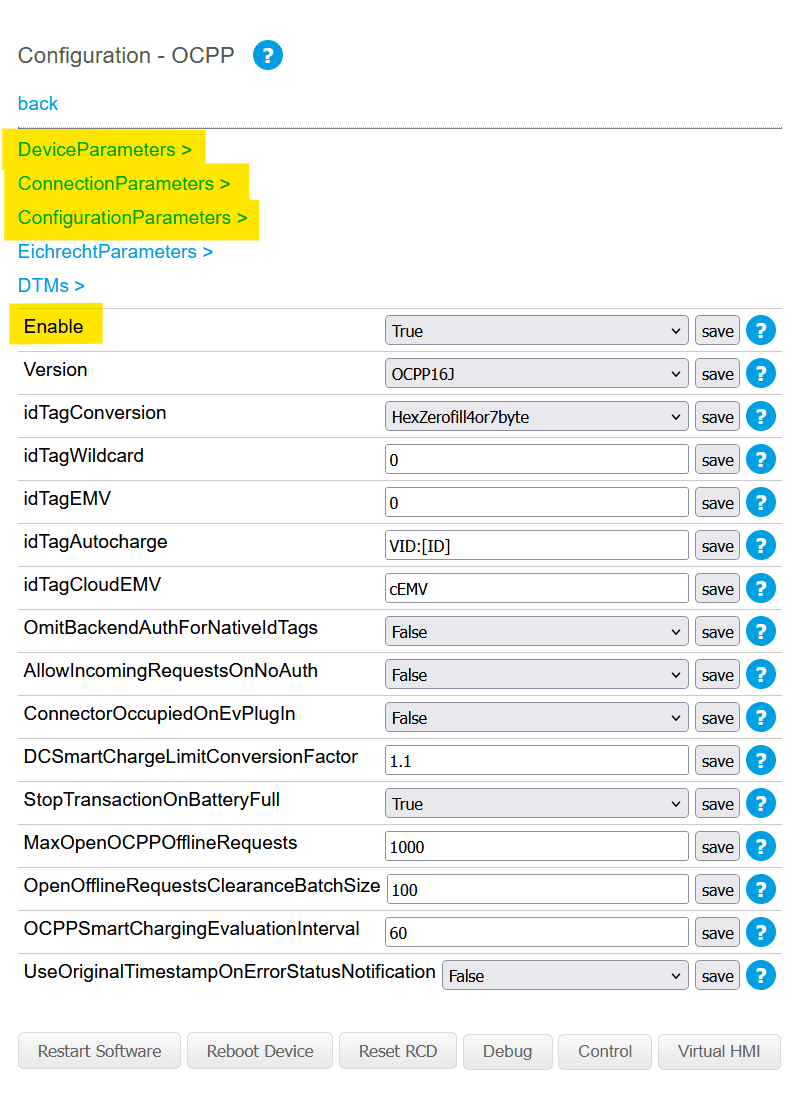
Task: Open help icon for idTagWildcard row
Action: coord(761,460)
